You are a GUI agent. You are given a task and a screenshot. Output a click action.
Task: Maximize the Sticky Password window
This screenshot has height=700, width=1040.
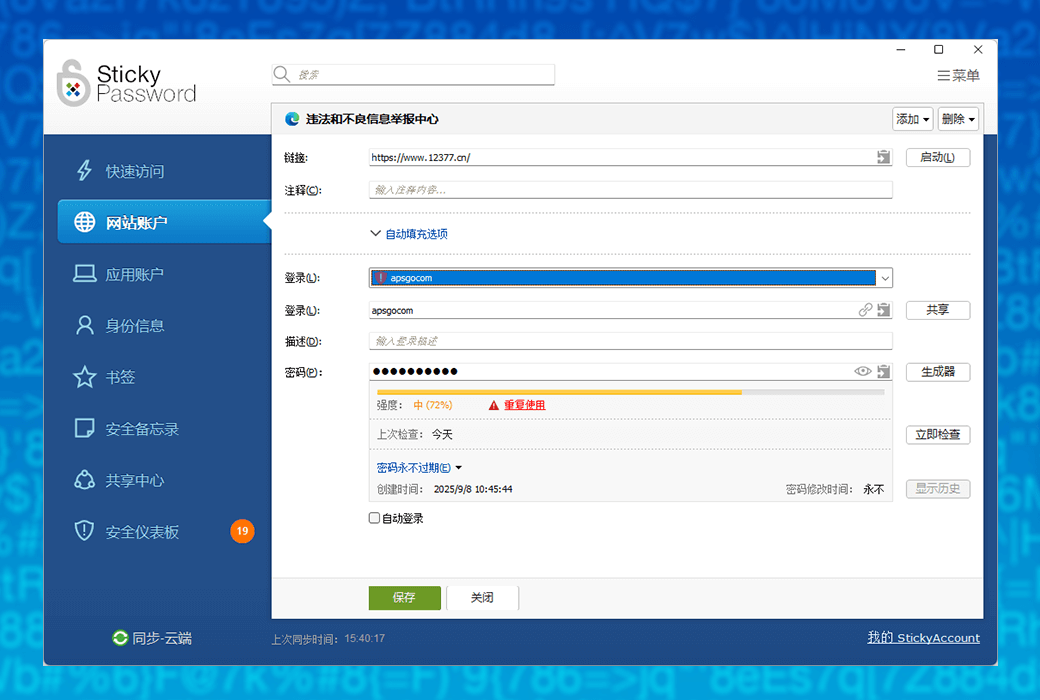point(939,50)
